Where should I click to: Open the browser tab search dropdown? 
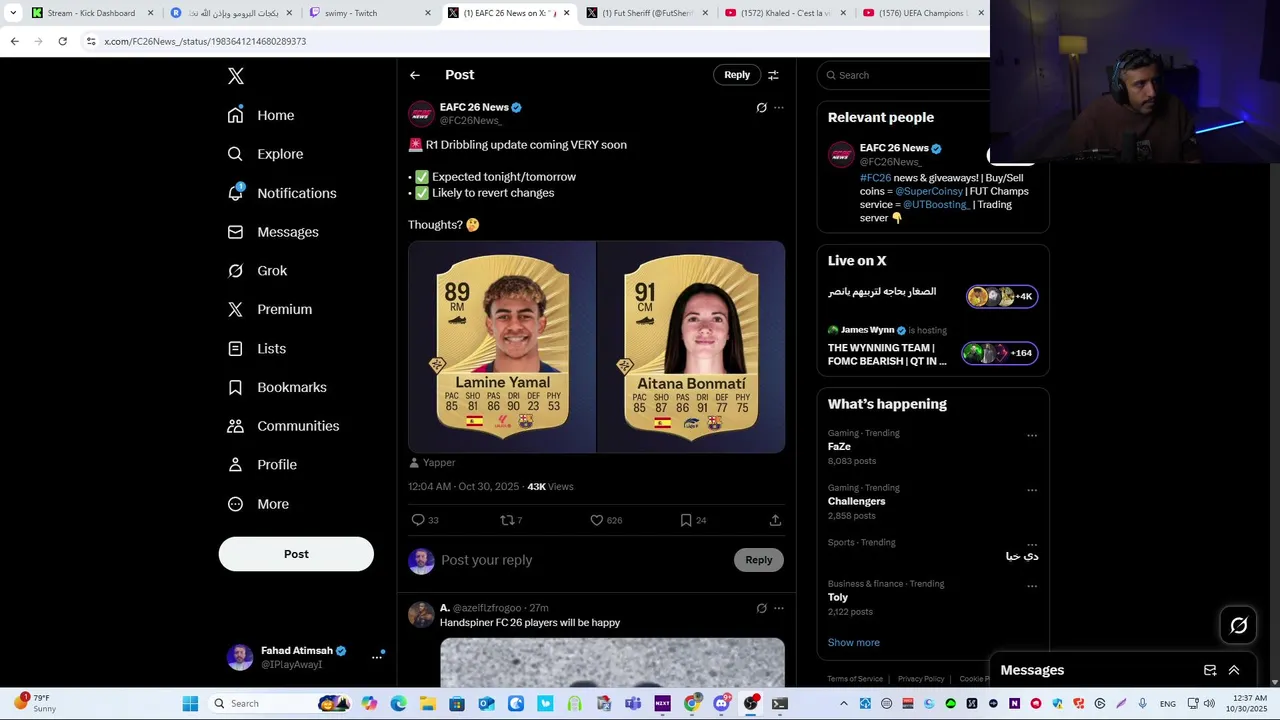click(x=12, y=13)
